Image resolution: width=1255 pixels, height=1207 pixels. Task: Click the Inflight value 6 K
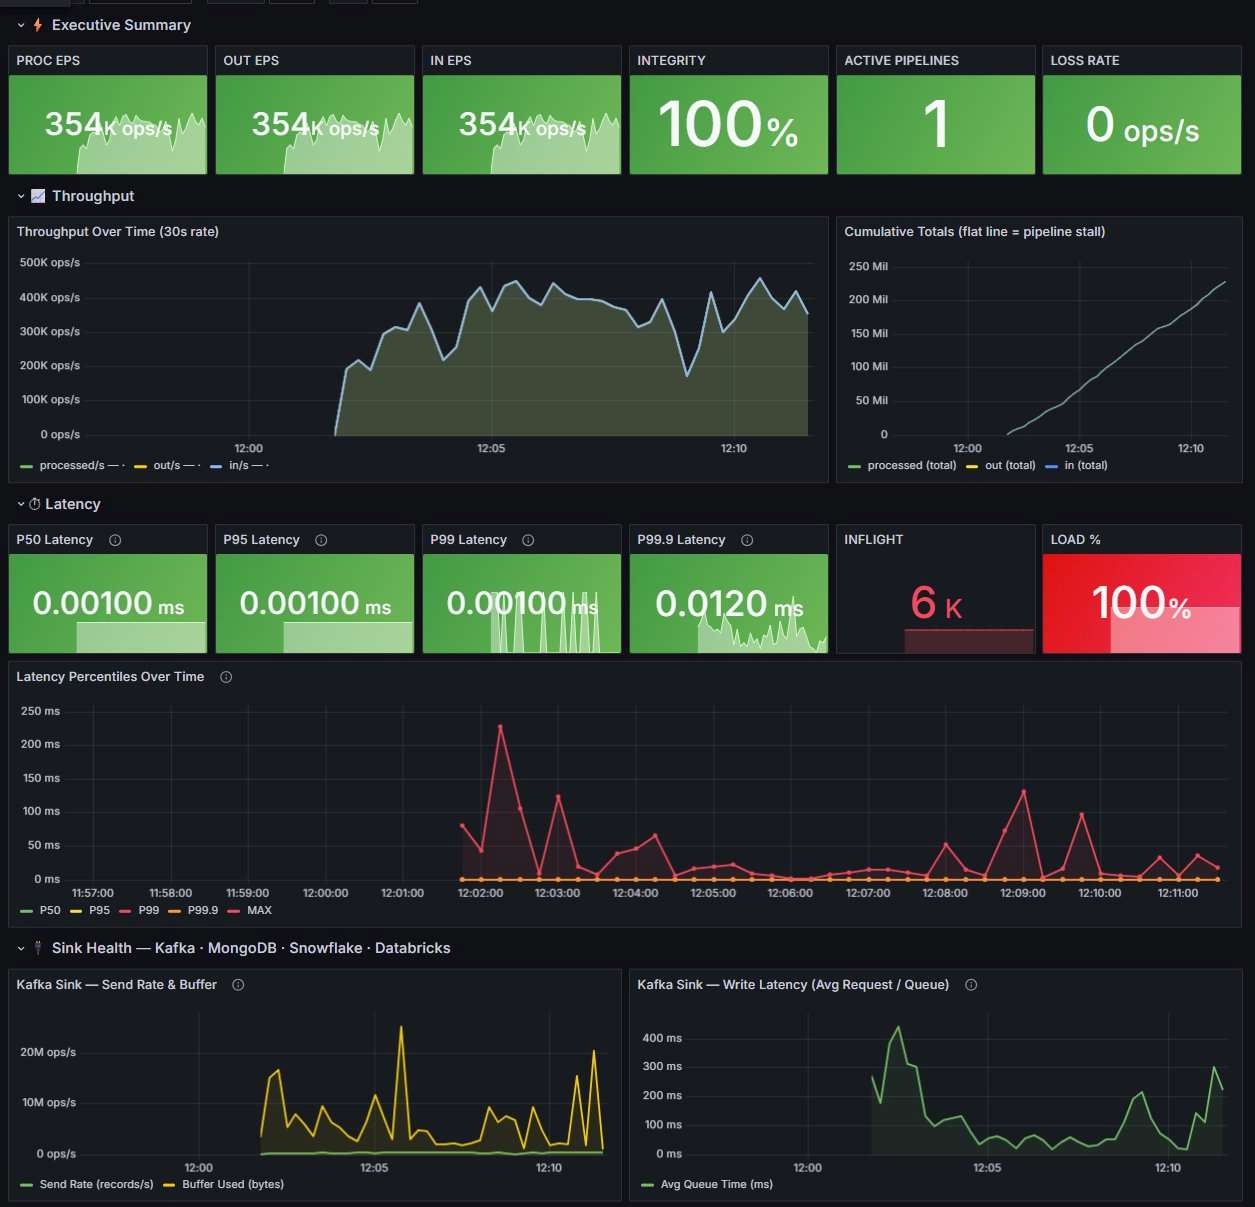point(936,603)
